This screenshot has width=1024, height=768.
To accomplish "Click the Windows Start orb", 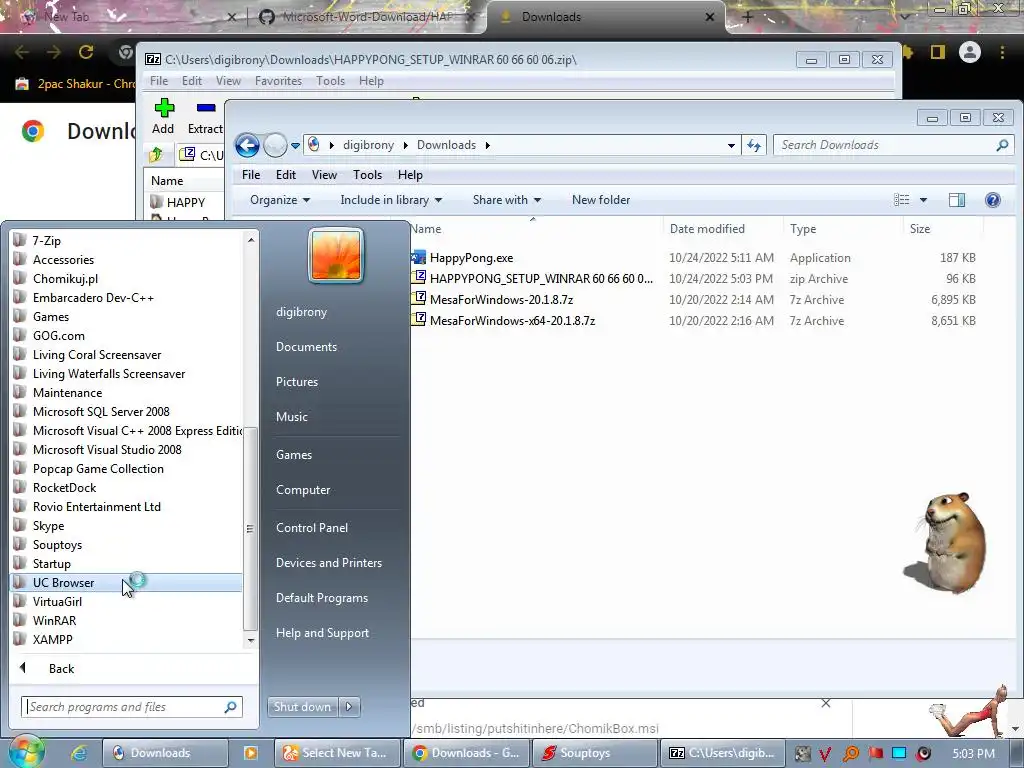I will click(x=26, y=752).
